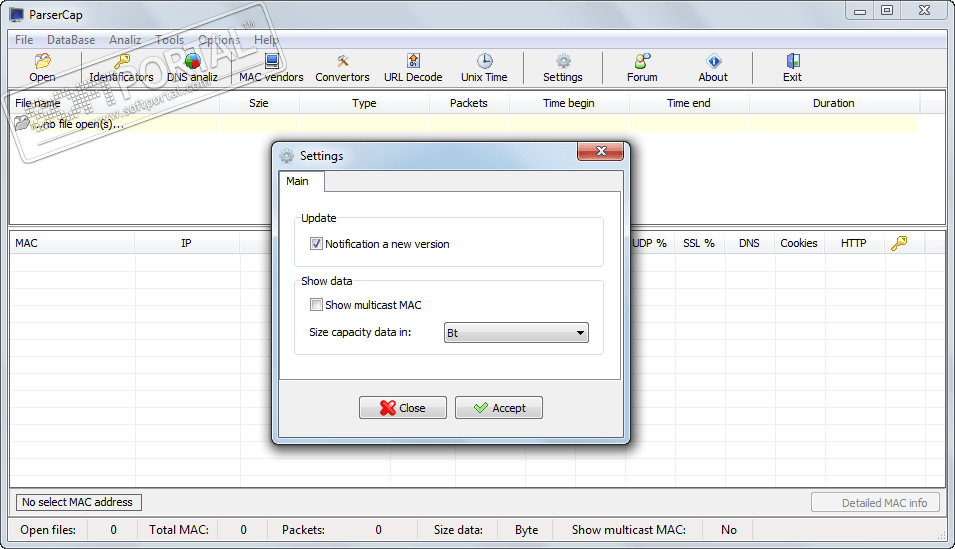The width and height of the screenshot is (955, 549).
Task: Click the Settings toolbar gear icon
Action: [x=563, y=61]
